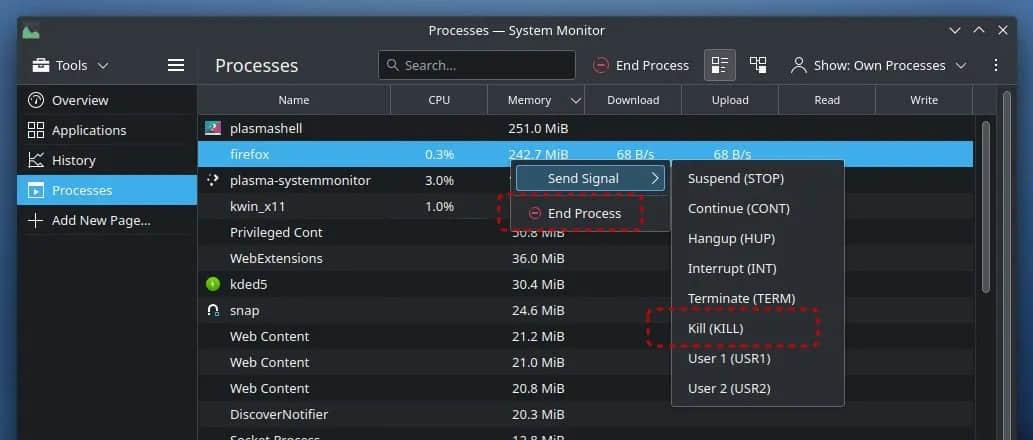
Task: Expand Show: Own Processes dropdown
Action: pos(879,65)
